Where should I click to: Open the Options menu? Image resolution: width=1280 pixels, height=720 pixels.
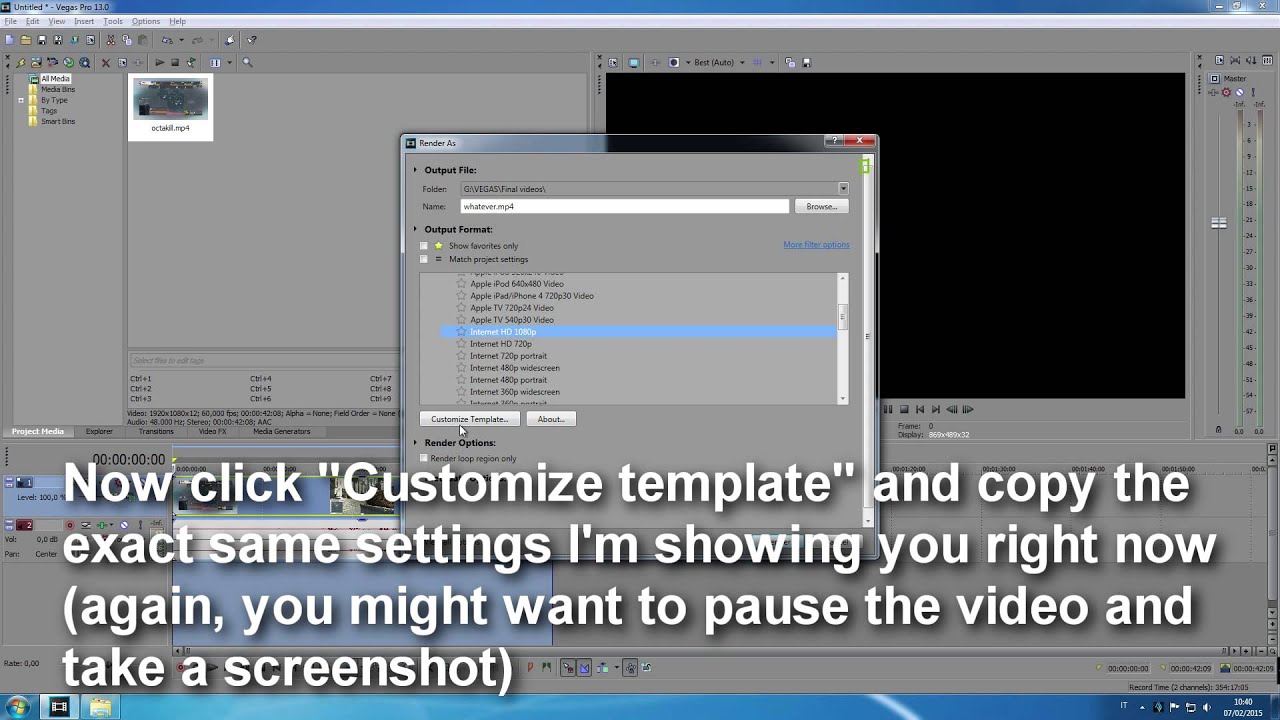pyautogui.click(x=146, y=21)
